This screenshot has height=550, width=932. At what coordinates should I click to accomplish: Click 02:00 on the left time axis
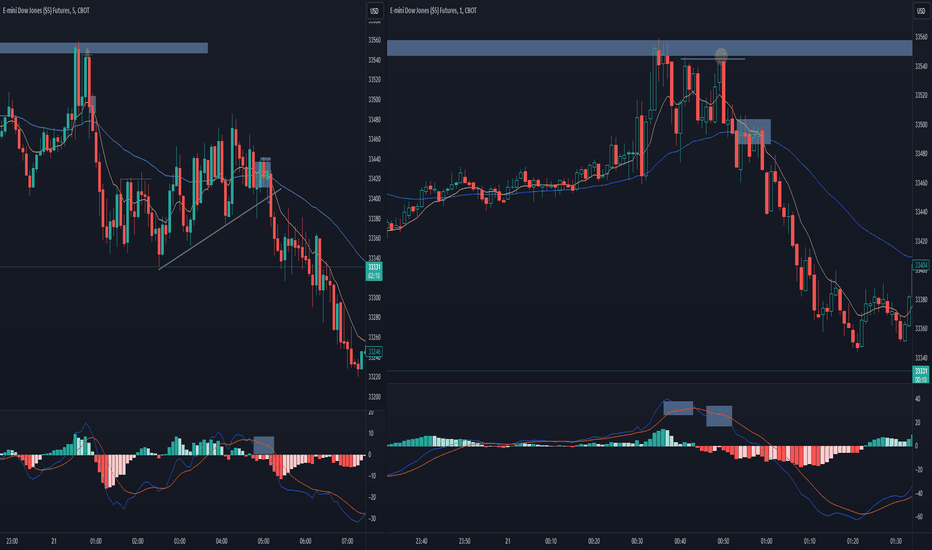[x=138, y=541]
